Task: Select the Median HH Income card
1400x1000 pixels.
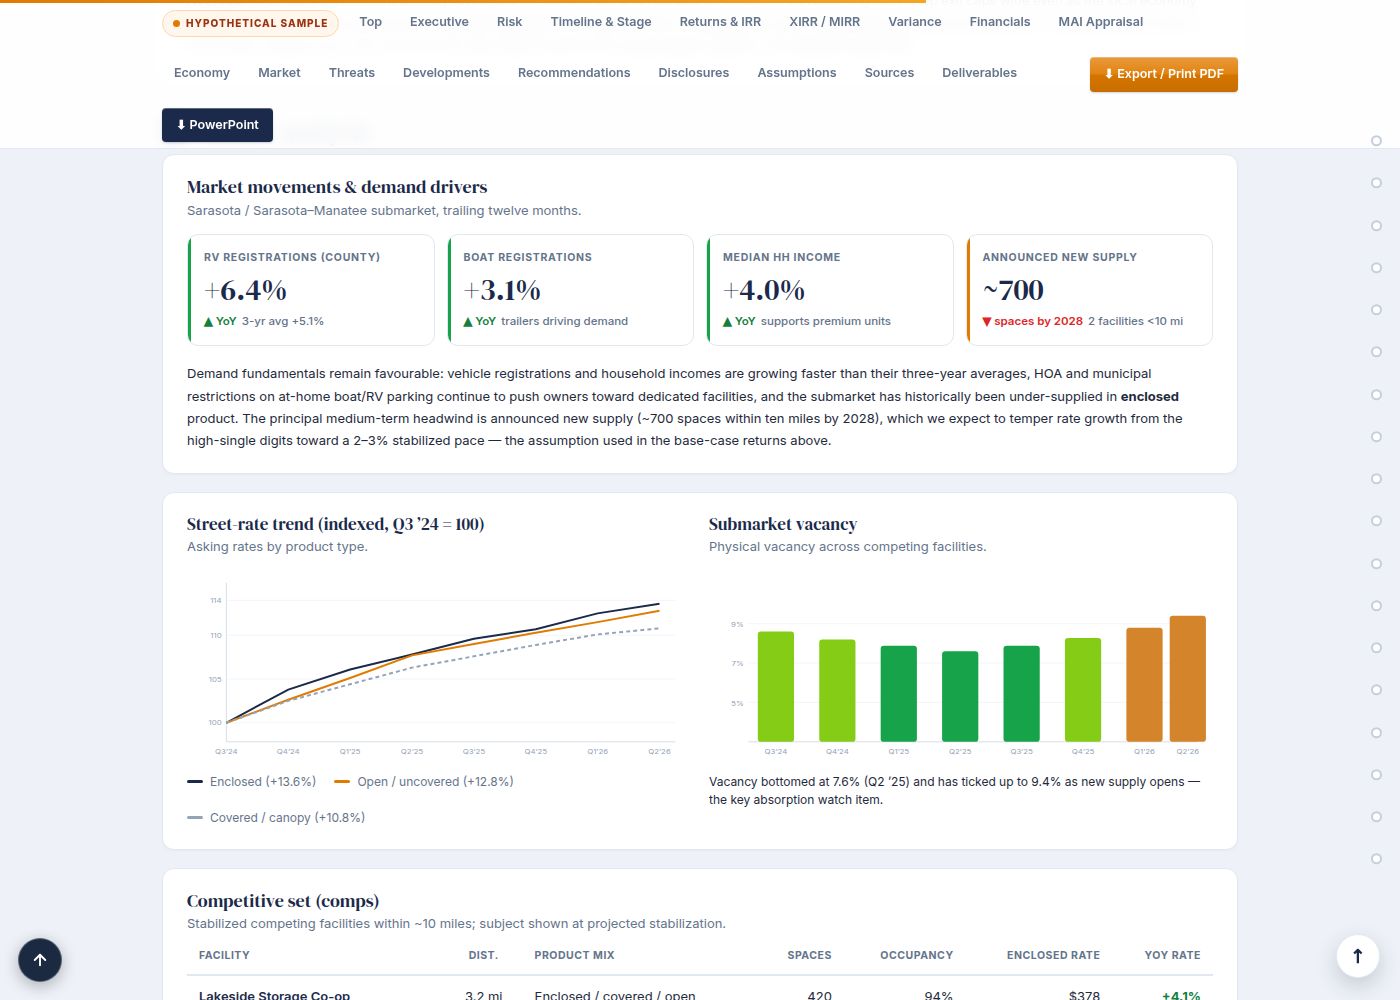Action: tap(830, 290)
